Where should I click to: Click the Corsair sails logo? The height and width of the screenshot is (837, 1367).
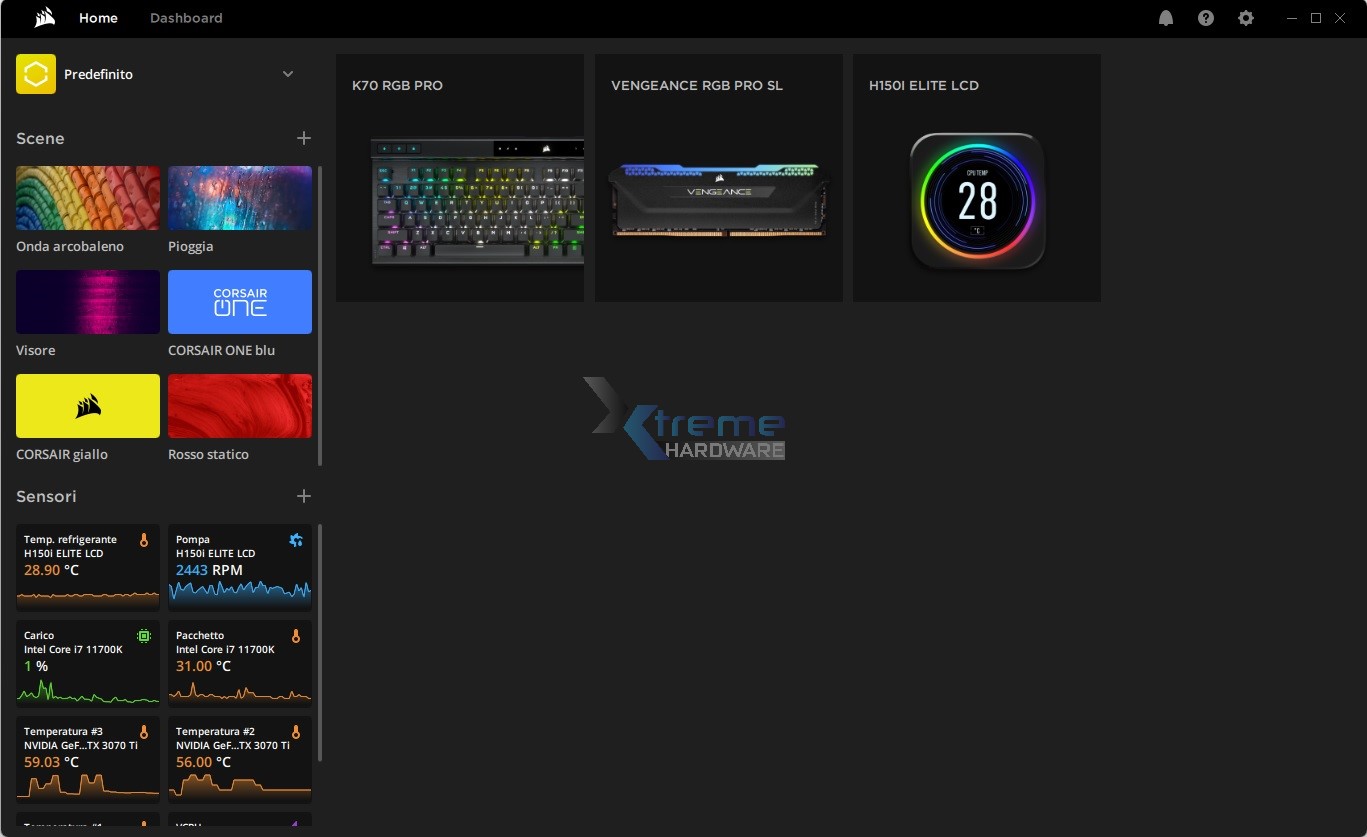coord(42,17)
